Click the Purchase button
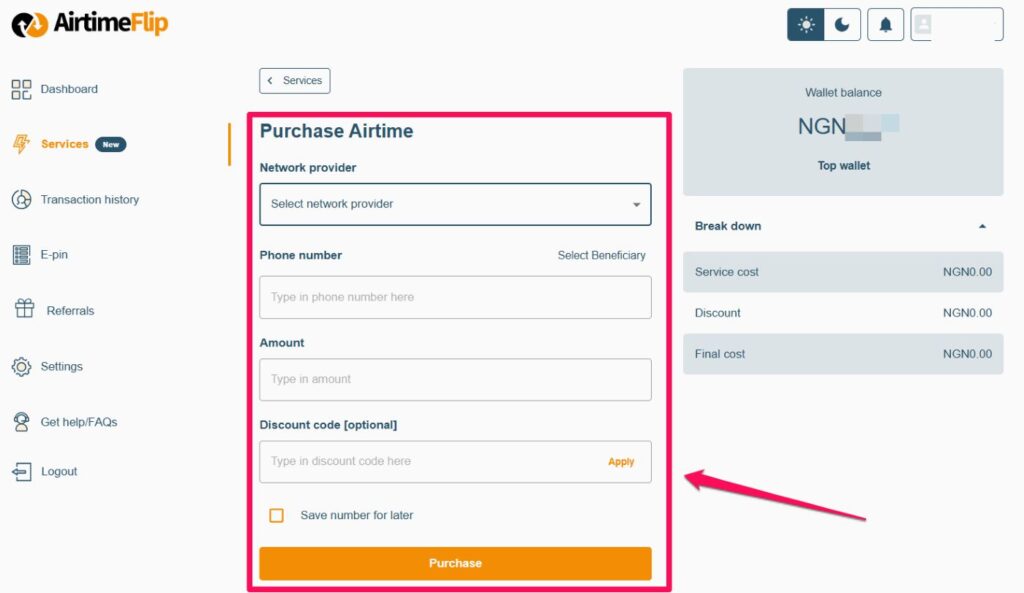 coord(455,563)
